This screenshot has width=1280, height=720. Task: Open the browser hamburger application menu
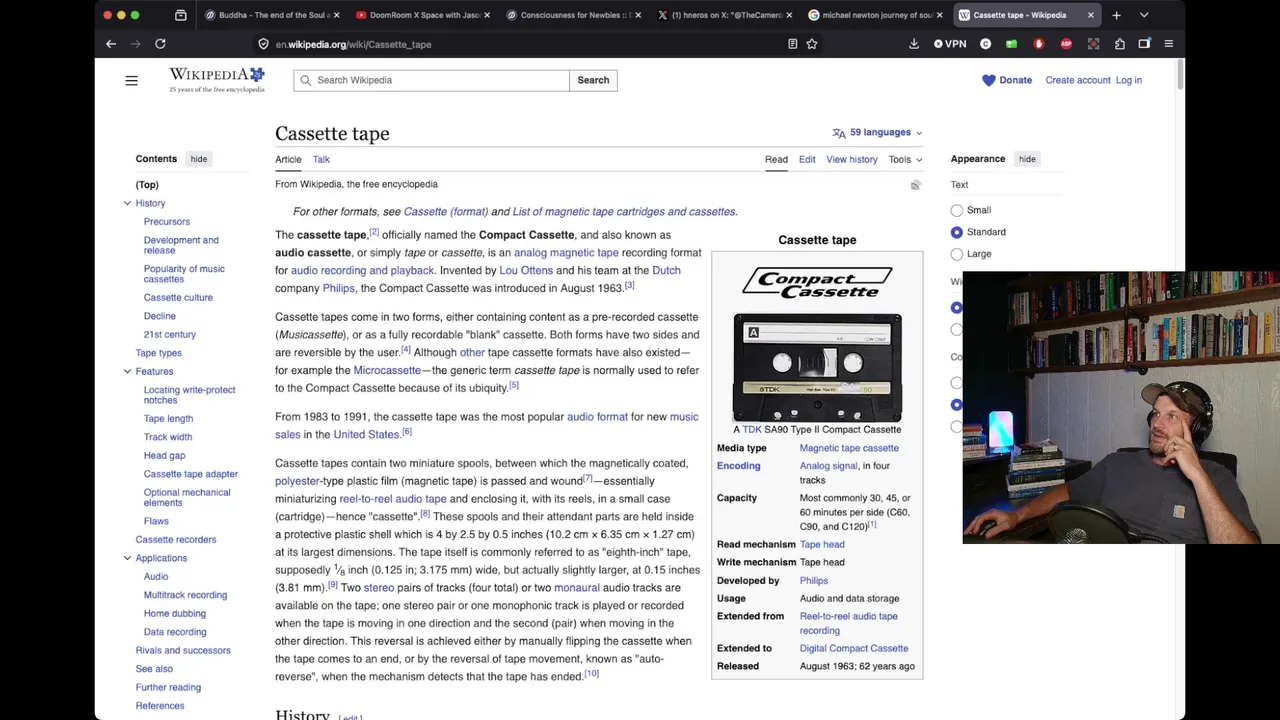pos(1168,44)
